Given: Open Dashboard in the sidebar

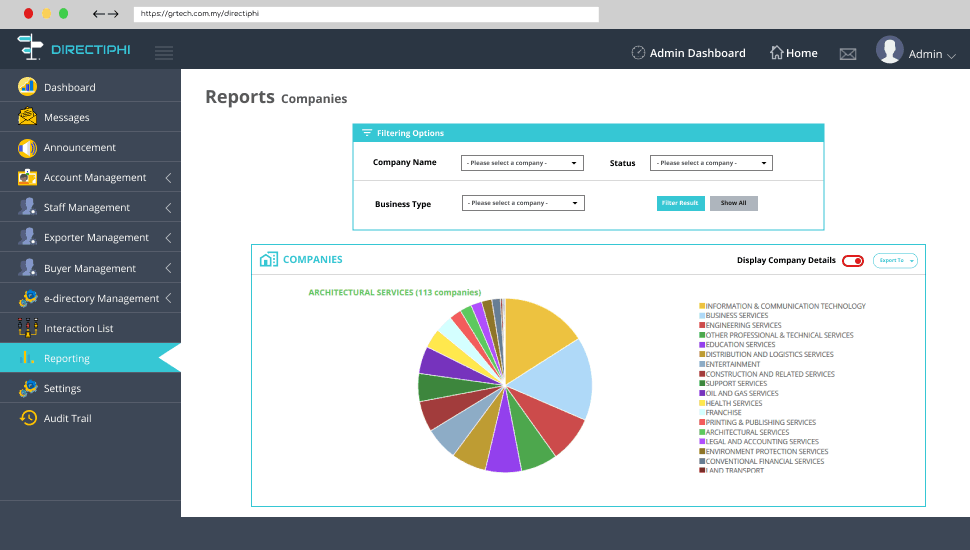Looking at the screenshot, I should click(90, 87).
